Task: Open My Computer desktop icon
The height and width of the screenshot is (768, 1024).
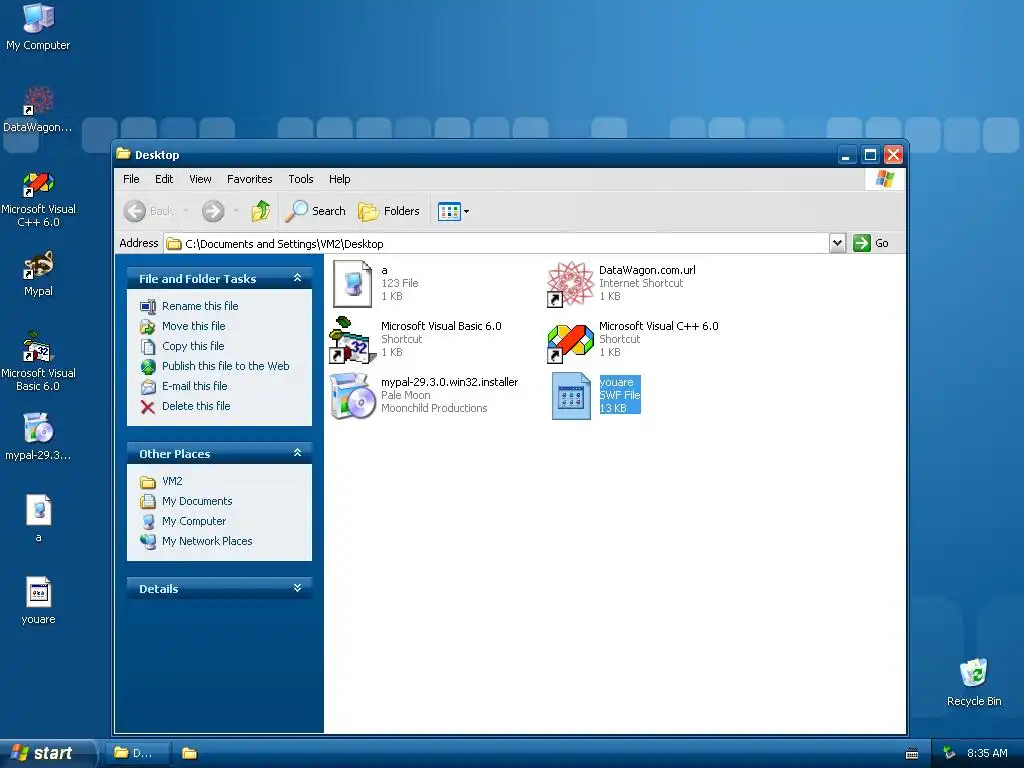Action: coord(38,27)
